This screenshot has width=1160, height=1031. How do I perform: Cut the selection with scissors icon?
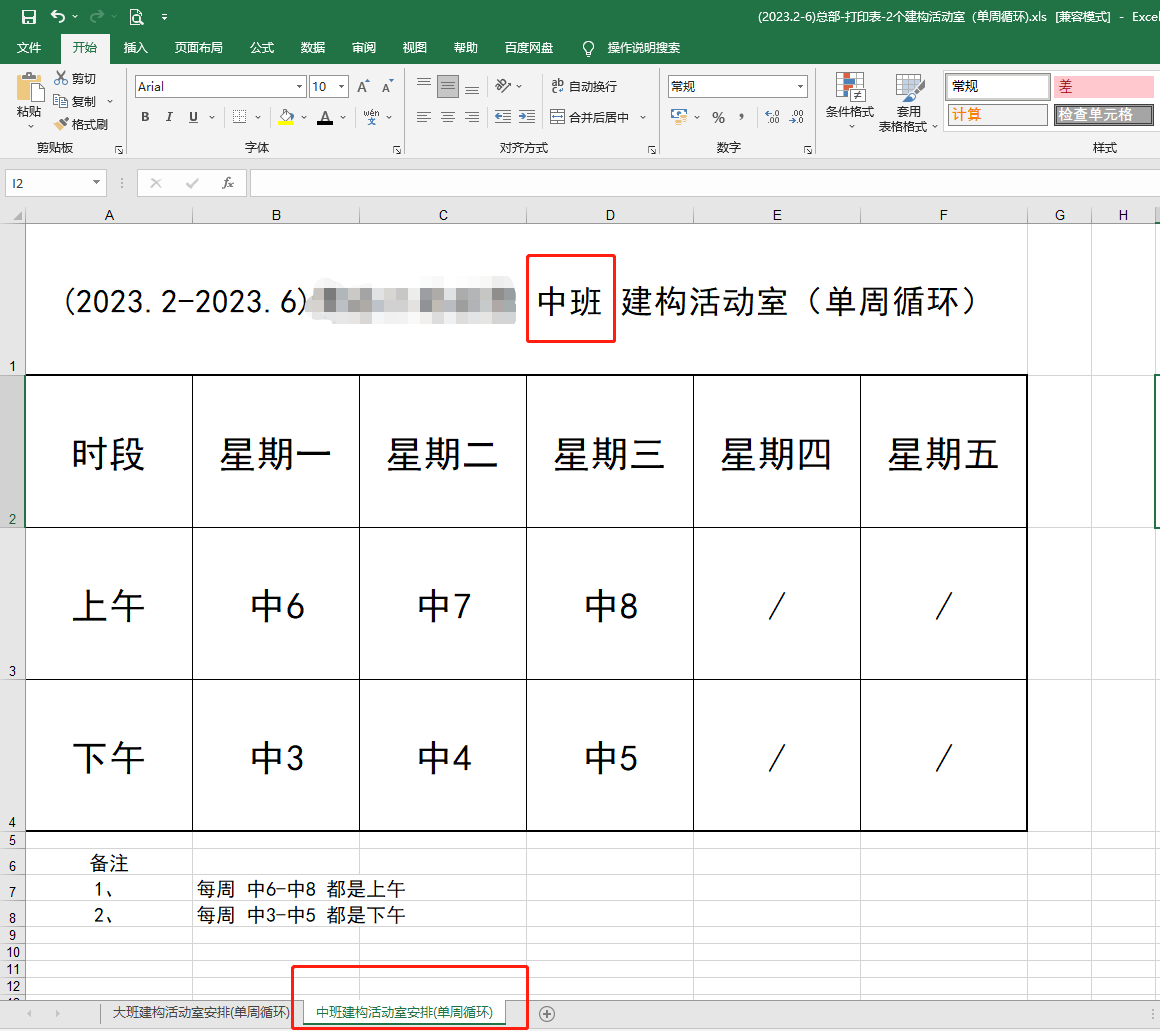tap(75, 78)
